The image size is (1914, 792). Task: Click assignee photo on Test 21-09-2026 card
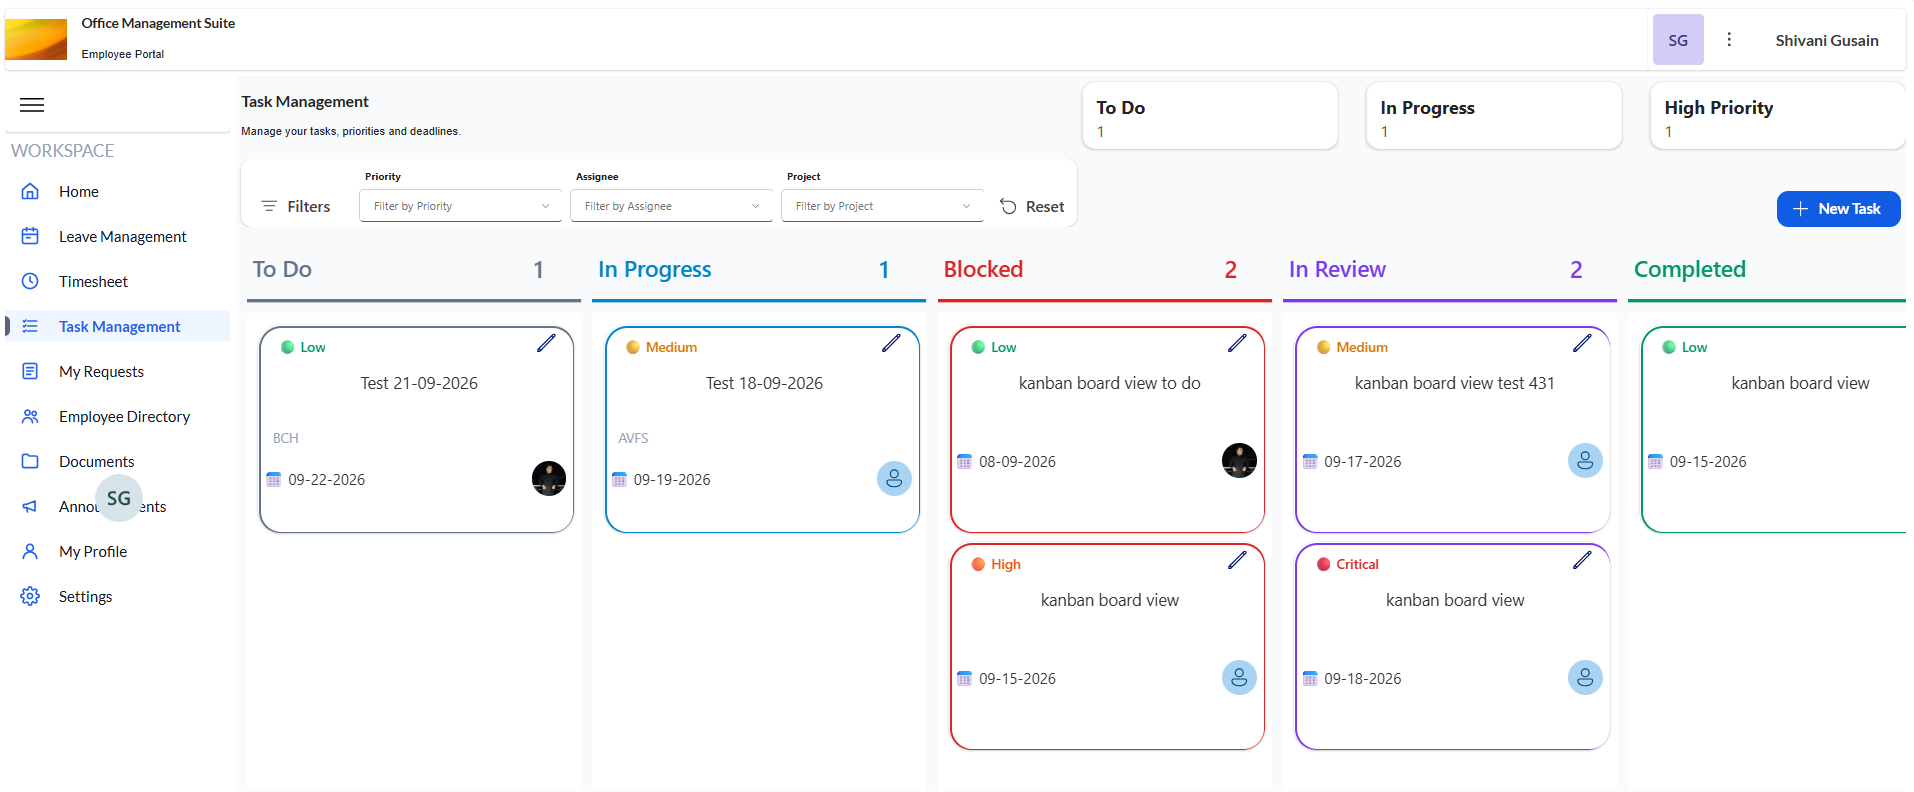[549, 479]
